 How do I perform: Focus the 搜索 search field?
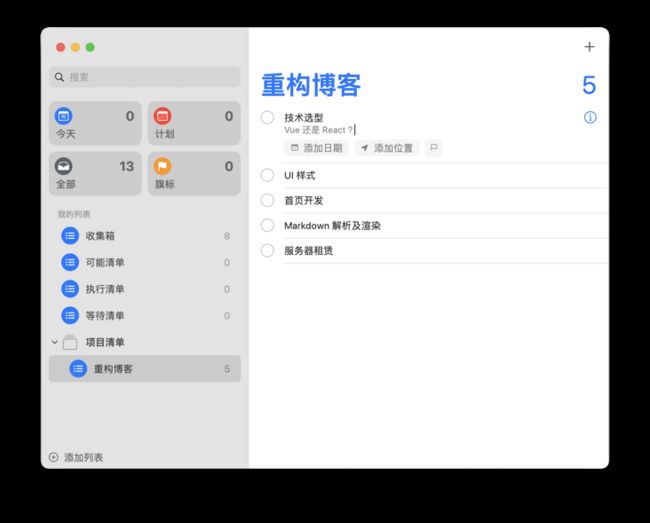coord(145,77)
